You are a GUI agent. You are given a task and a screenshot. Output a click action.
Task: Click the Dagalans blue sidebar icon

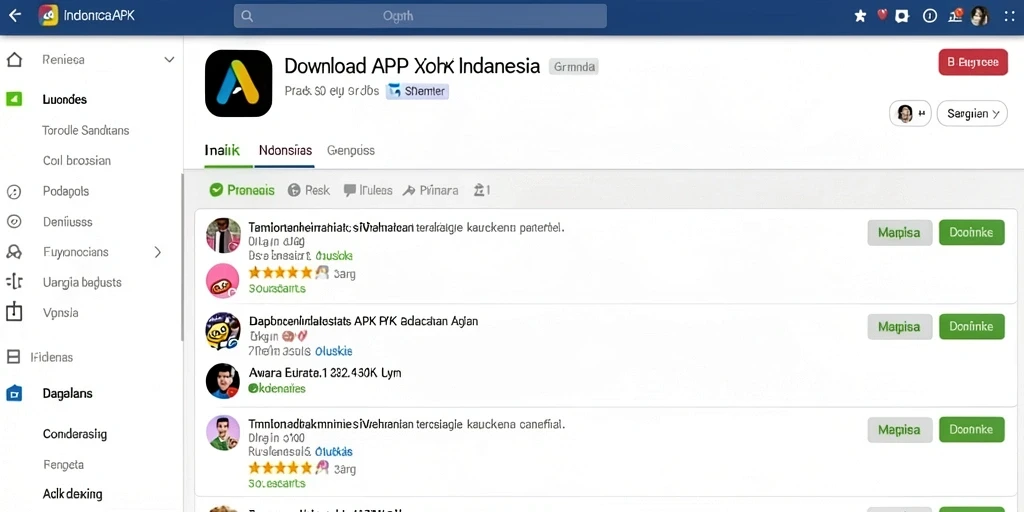click(x=14, y=394)
